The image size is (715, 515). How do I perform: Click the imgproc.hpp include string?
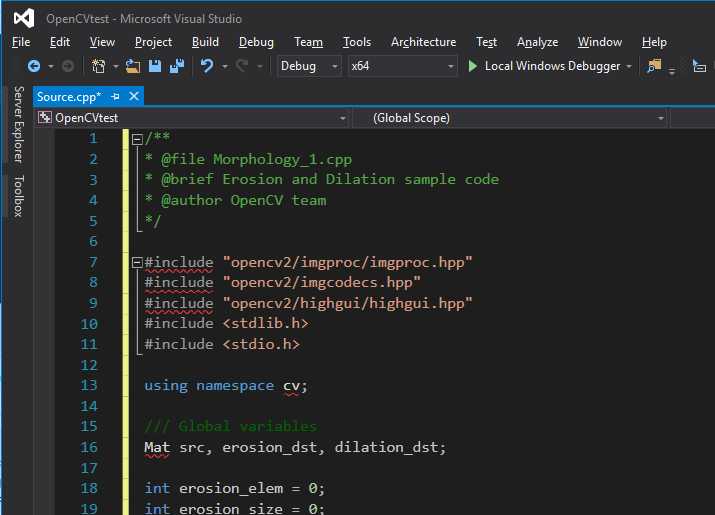[347, 262]
